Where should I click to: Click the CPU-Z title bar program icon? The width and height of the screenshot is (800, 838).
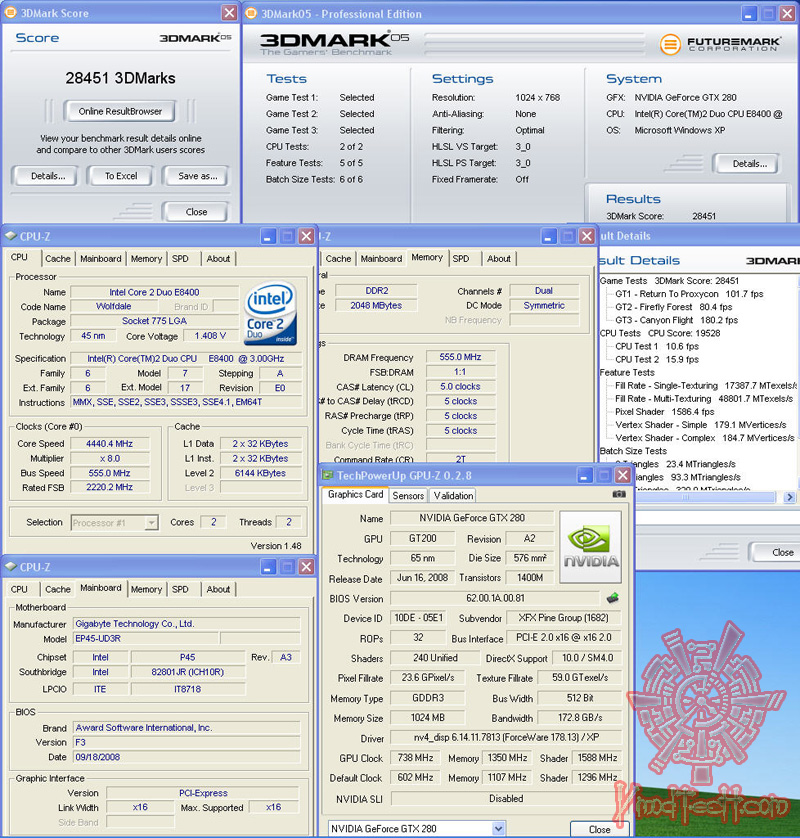[x=9, y=236]
